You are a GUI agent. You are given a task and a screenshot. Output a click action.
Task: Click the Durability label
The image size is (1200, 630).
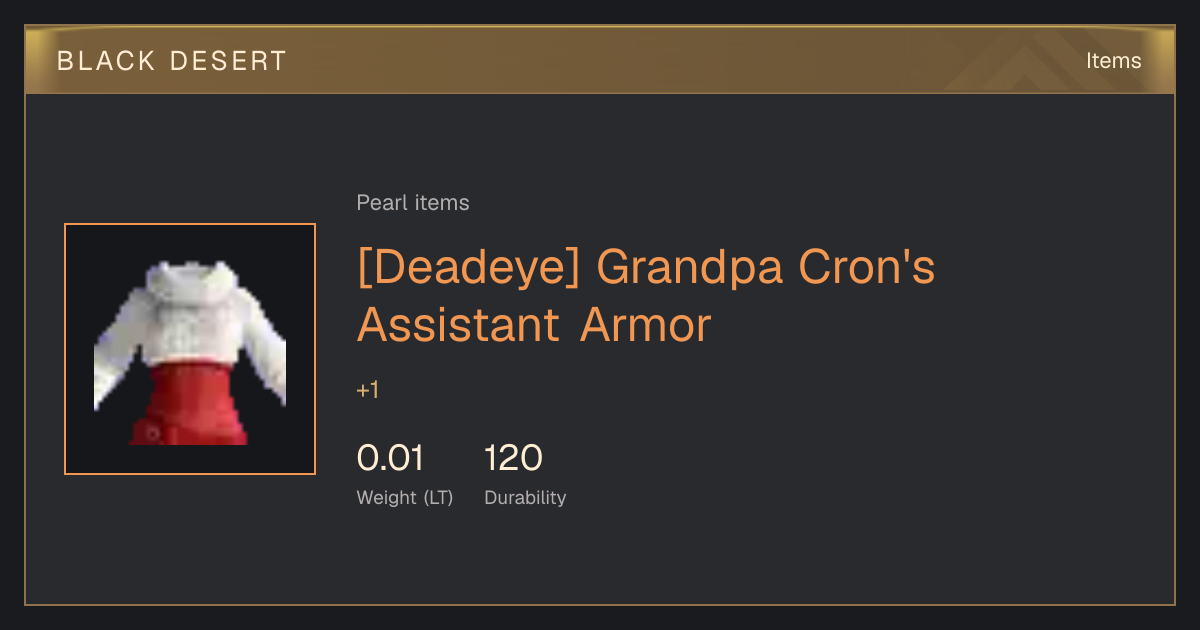[x=525, y=497]
